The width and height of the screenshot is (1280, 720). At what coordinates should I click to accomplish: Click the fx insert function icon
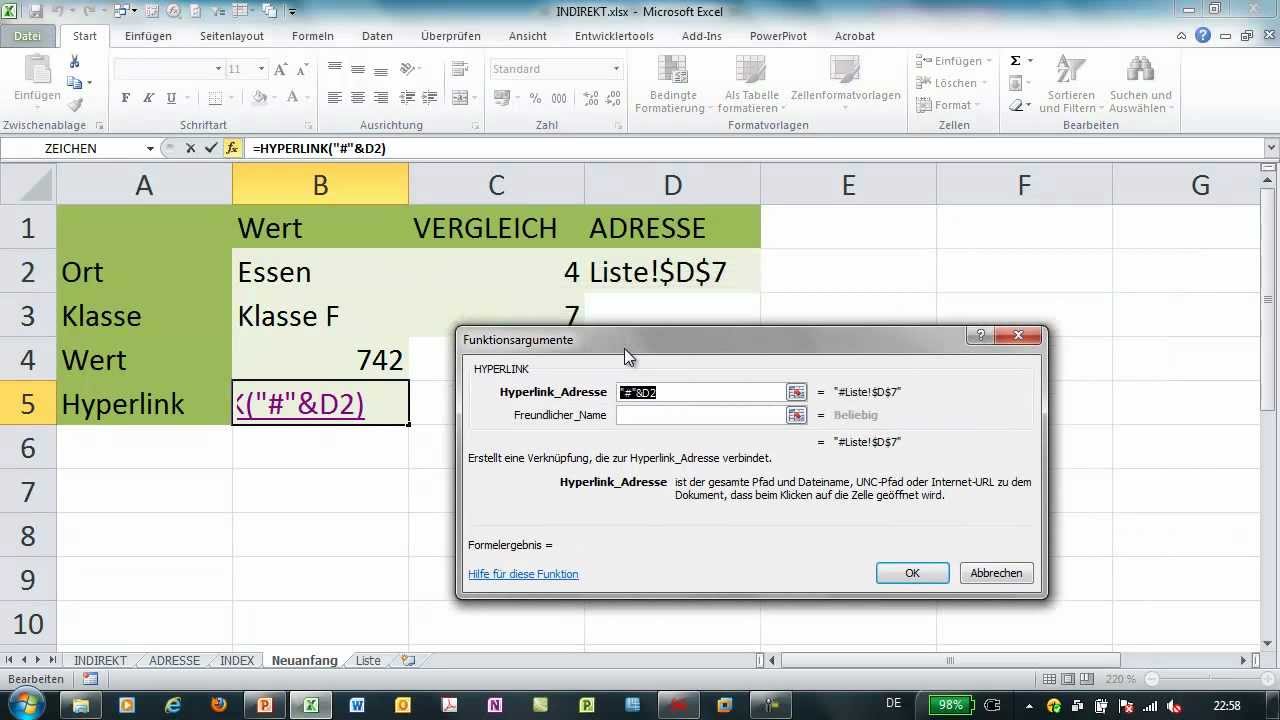232,148
